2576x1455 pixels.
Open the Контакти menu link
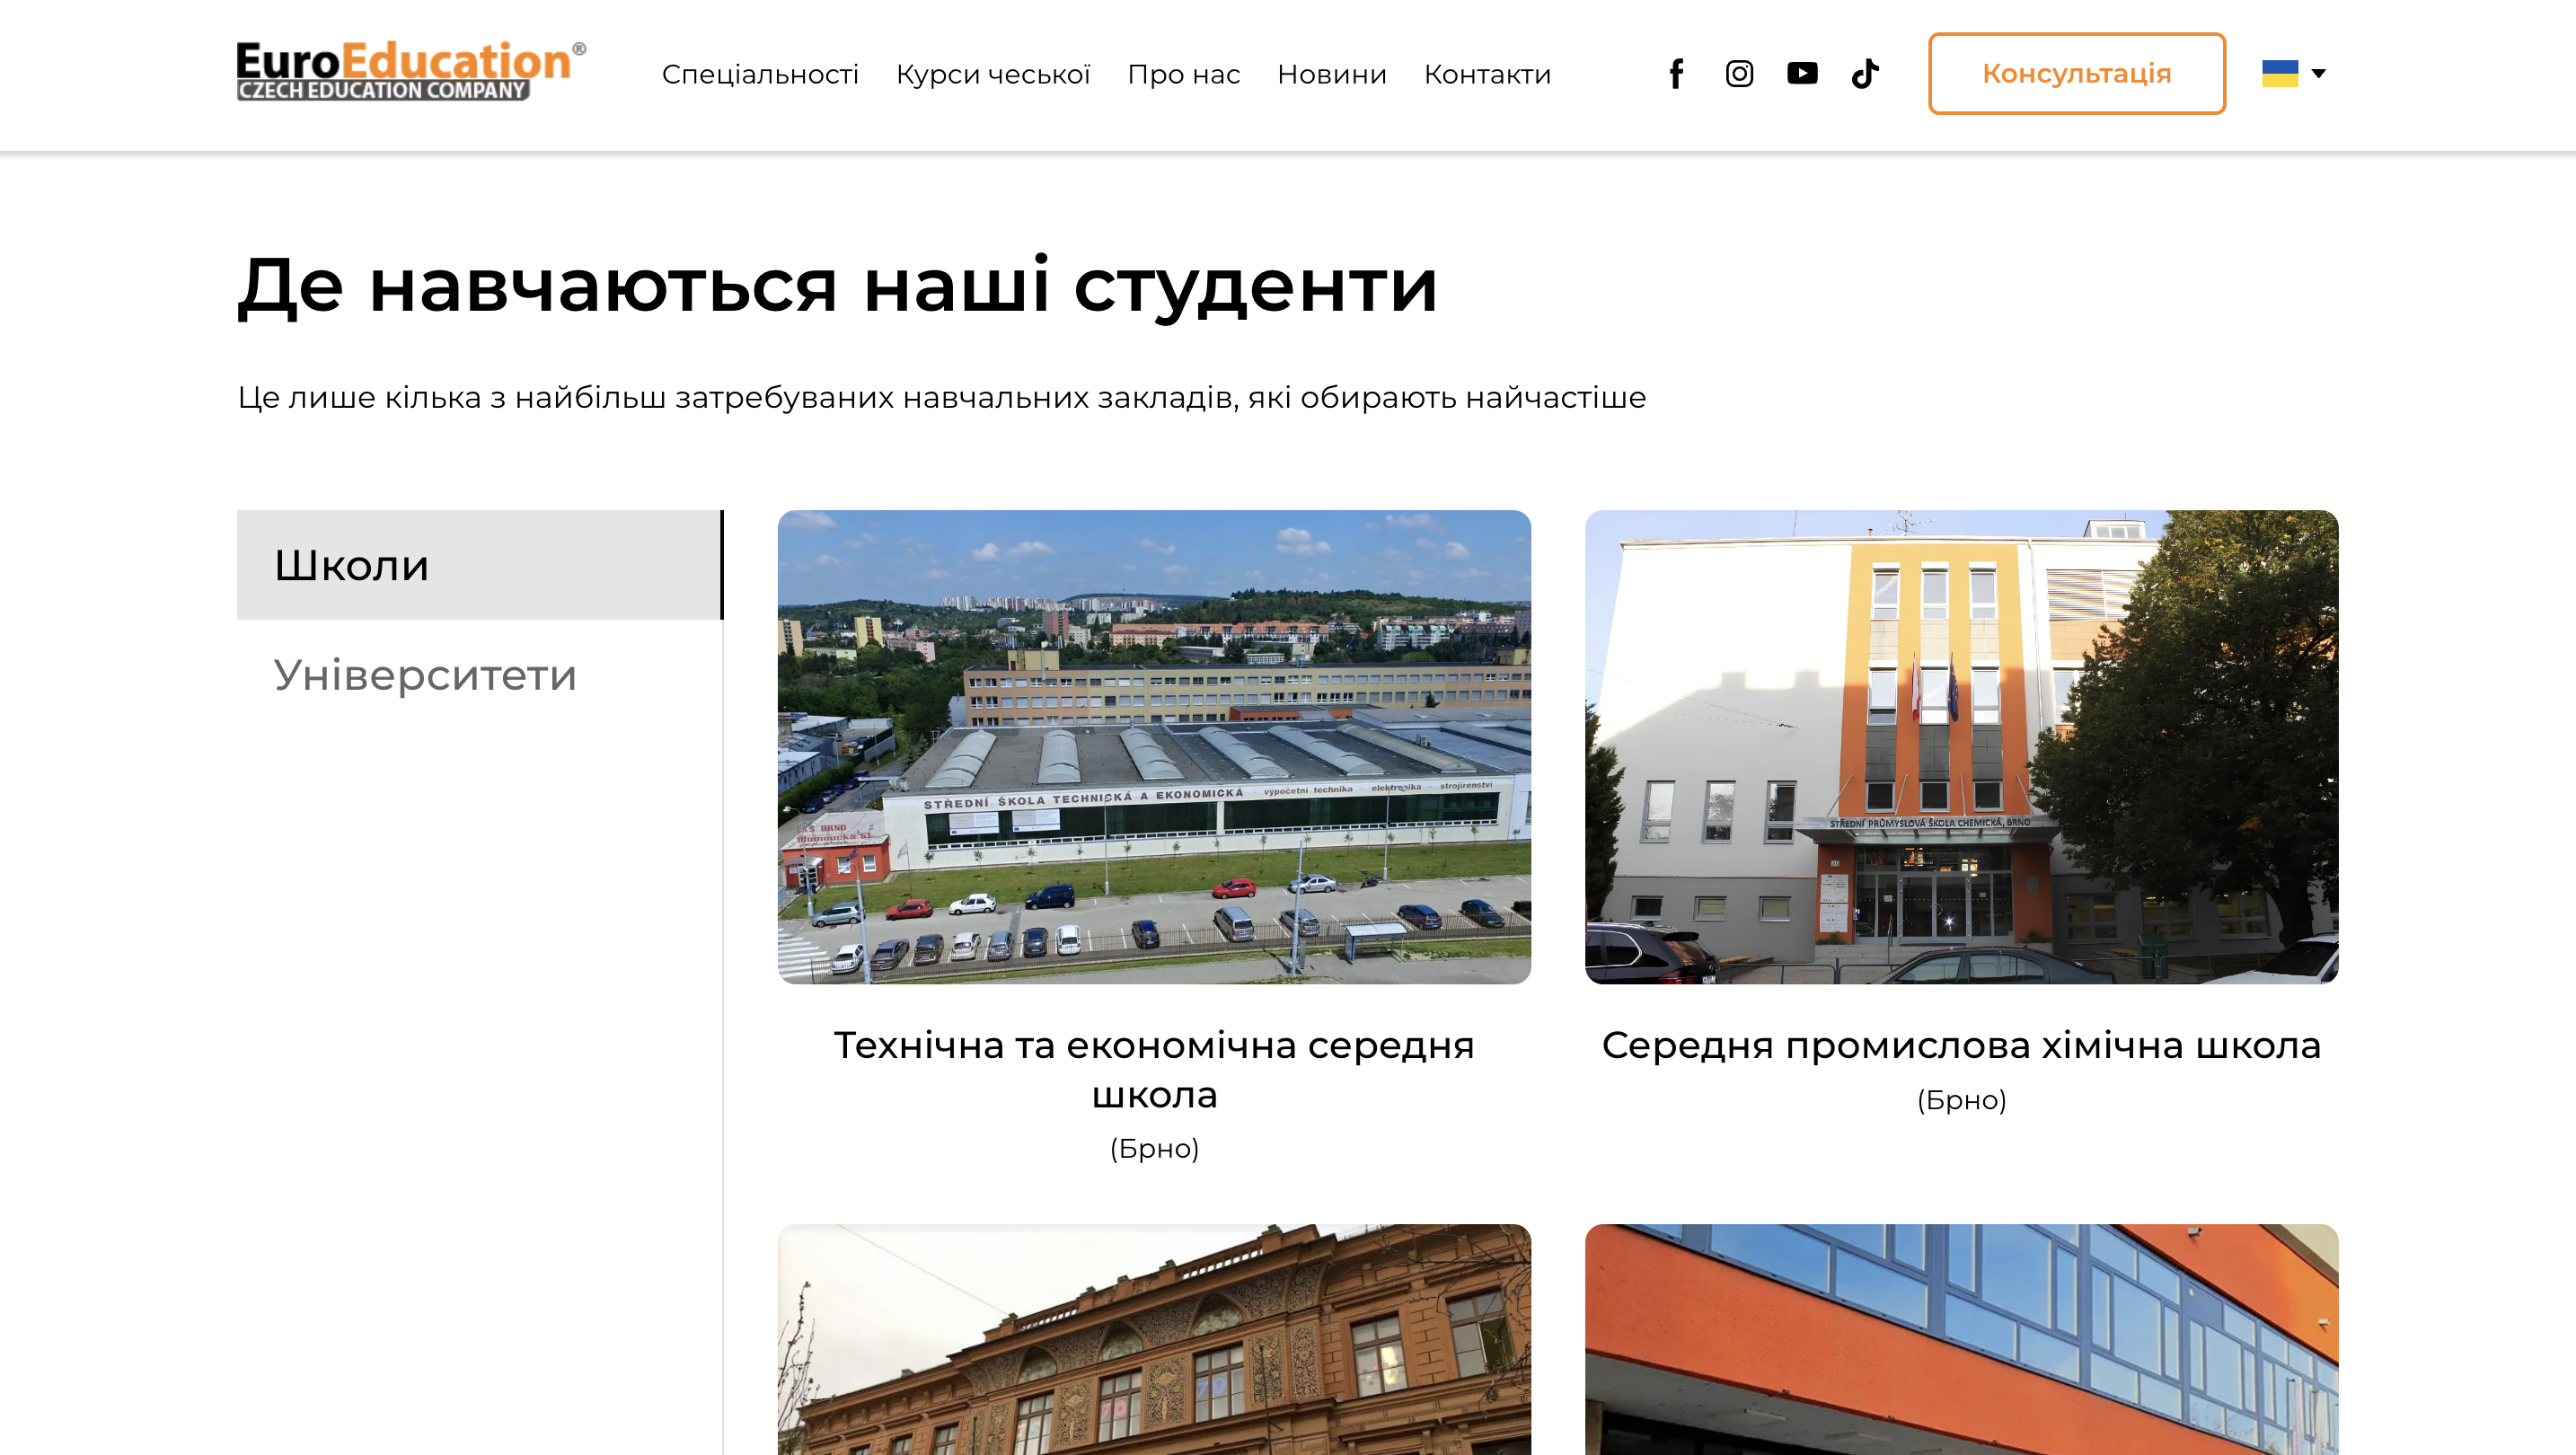pos(1487,74)
